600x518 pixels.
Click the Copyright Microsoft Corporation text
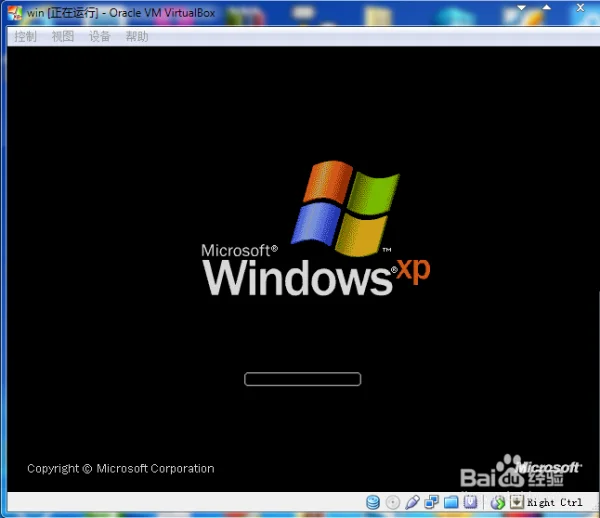coord(121,469)
